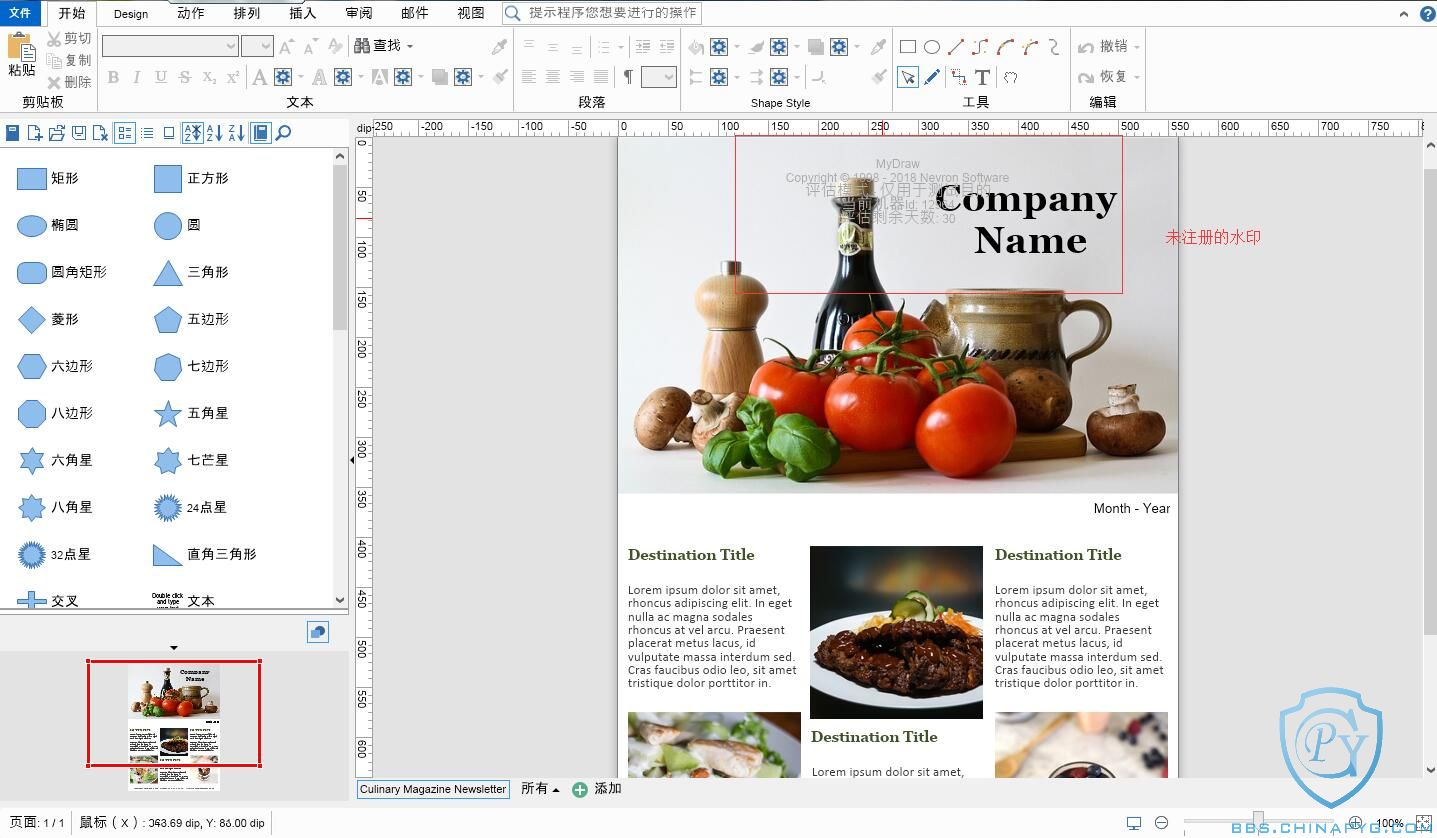
Task: Click the page thumbnail in the pan preview
Action: click(174, 727)
